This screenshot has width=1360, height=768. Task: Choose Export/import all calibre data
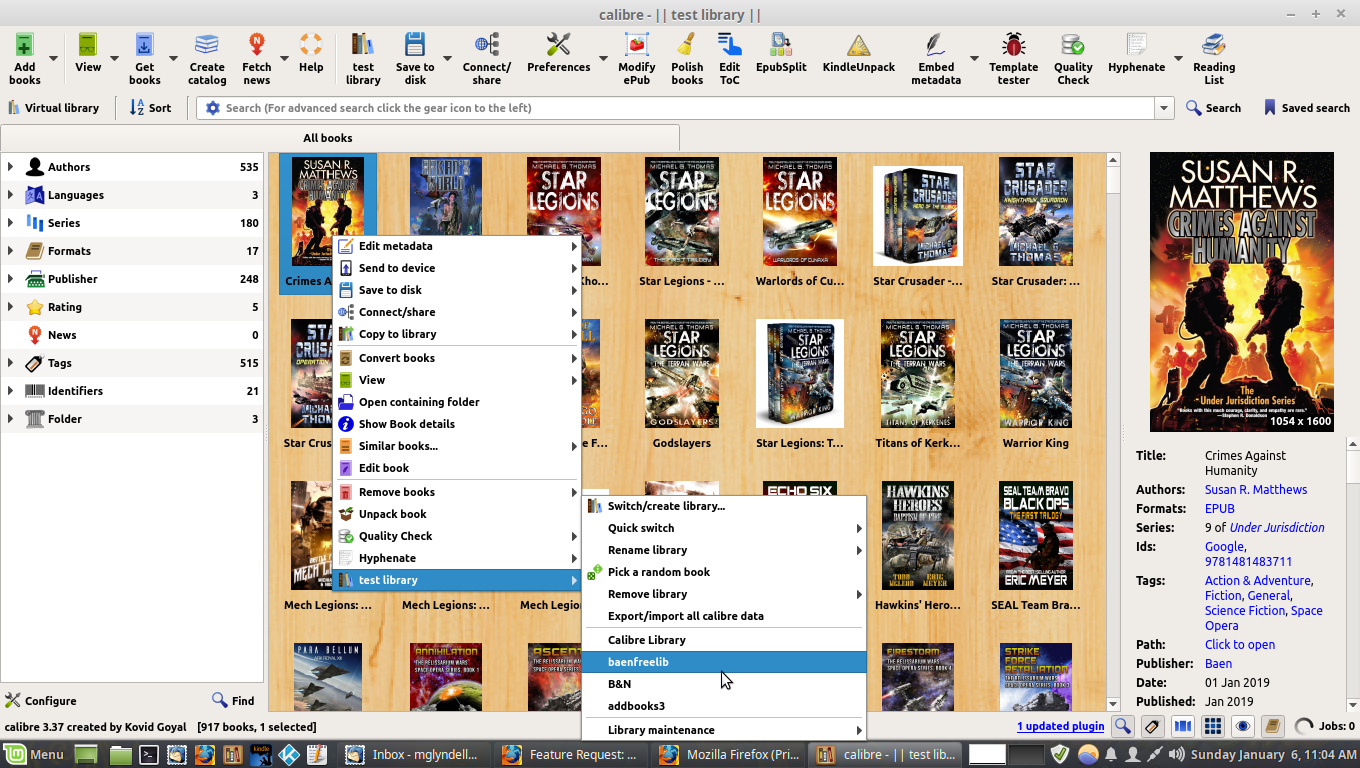(724, 616)
